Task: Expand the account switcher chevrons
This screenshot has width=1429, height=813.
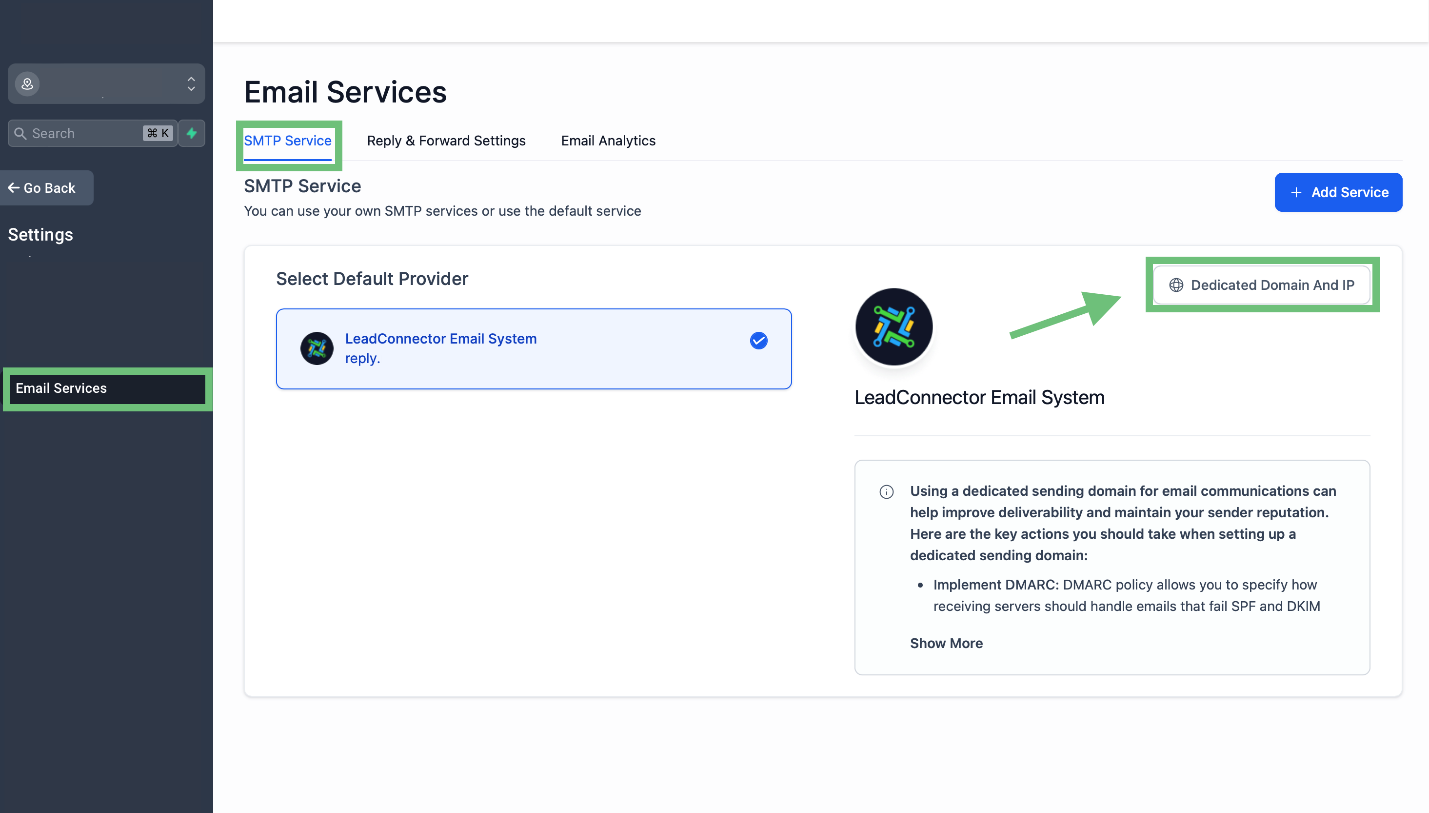Action: pyautogui.click(x=191, y=84)
